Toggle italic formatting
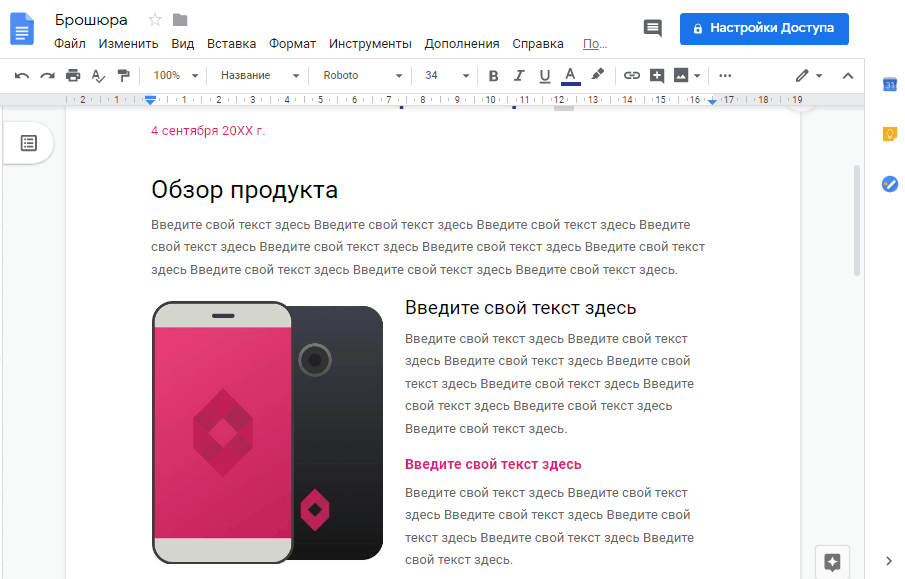Viewport: 905px width, 579px height. click(518, 75)
